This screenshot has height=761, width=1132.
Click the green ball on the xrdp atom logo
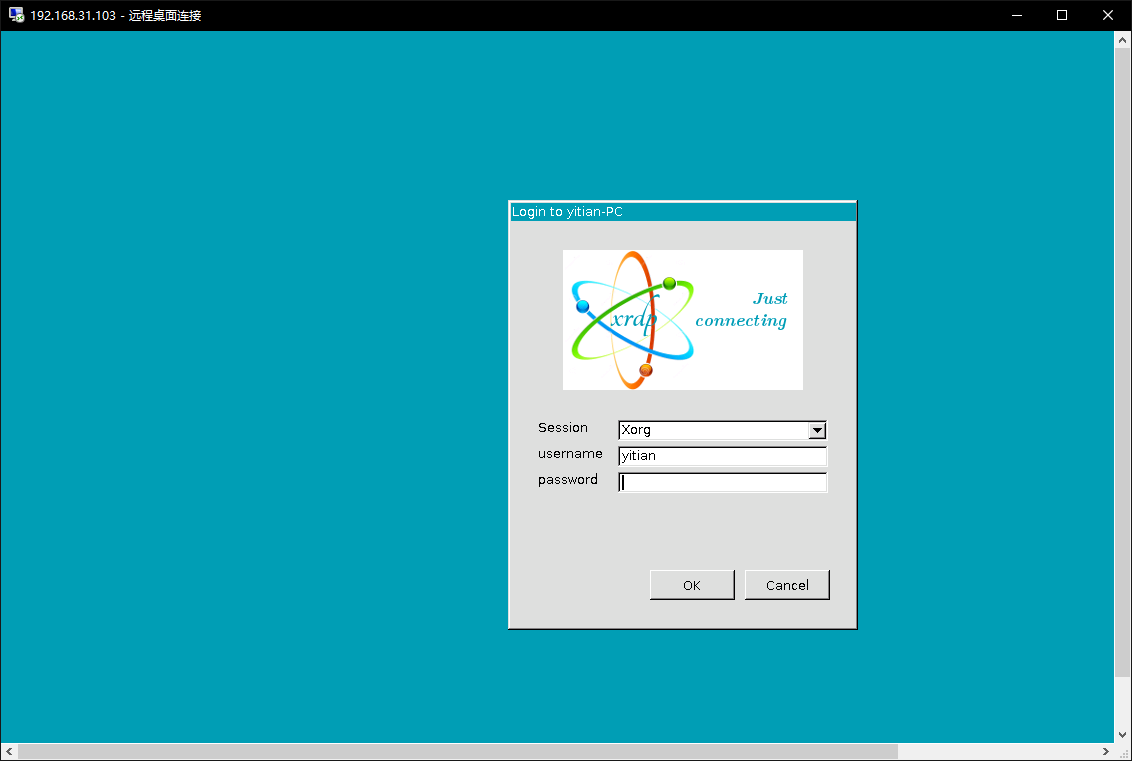[x=670, y=285]
